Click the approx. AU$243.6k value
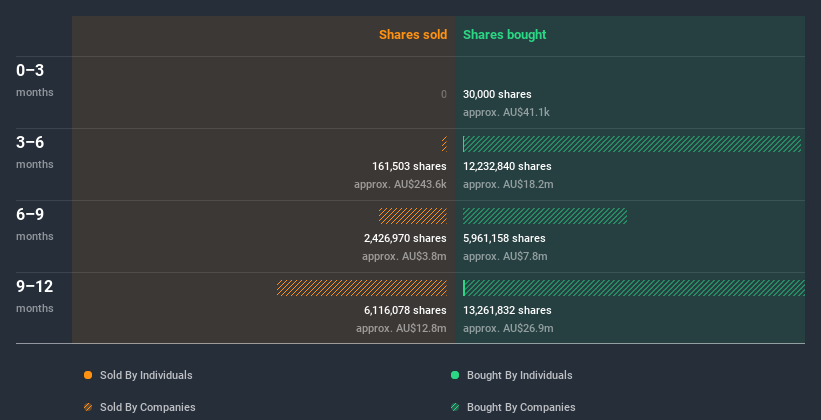This screenshot has height=420, width=821. pyautogui.click(x=401, y=184)
